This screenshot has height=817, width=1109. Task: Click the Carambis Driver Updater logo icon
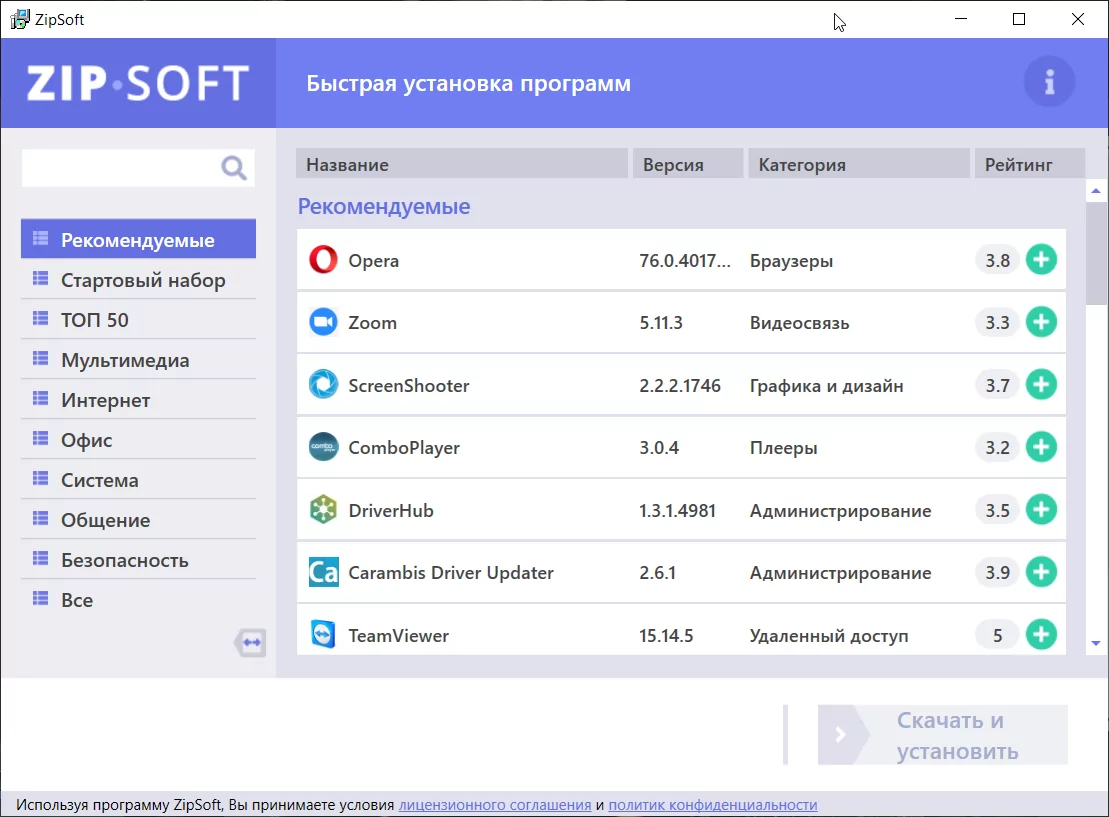pyautogui.click(x=323, y=572)
